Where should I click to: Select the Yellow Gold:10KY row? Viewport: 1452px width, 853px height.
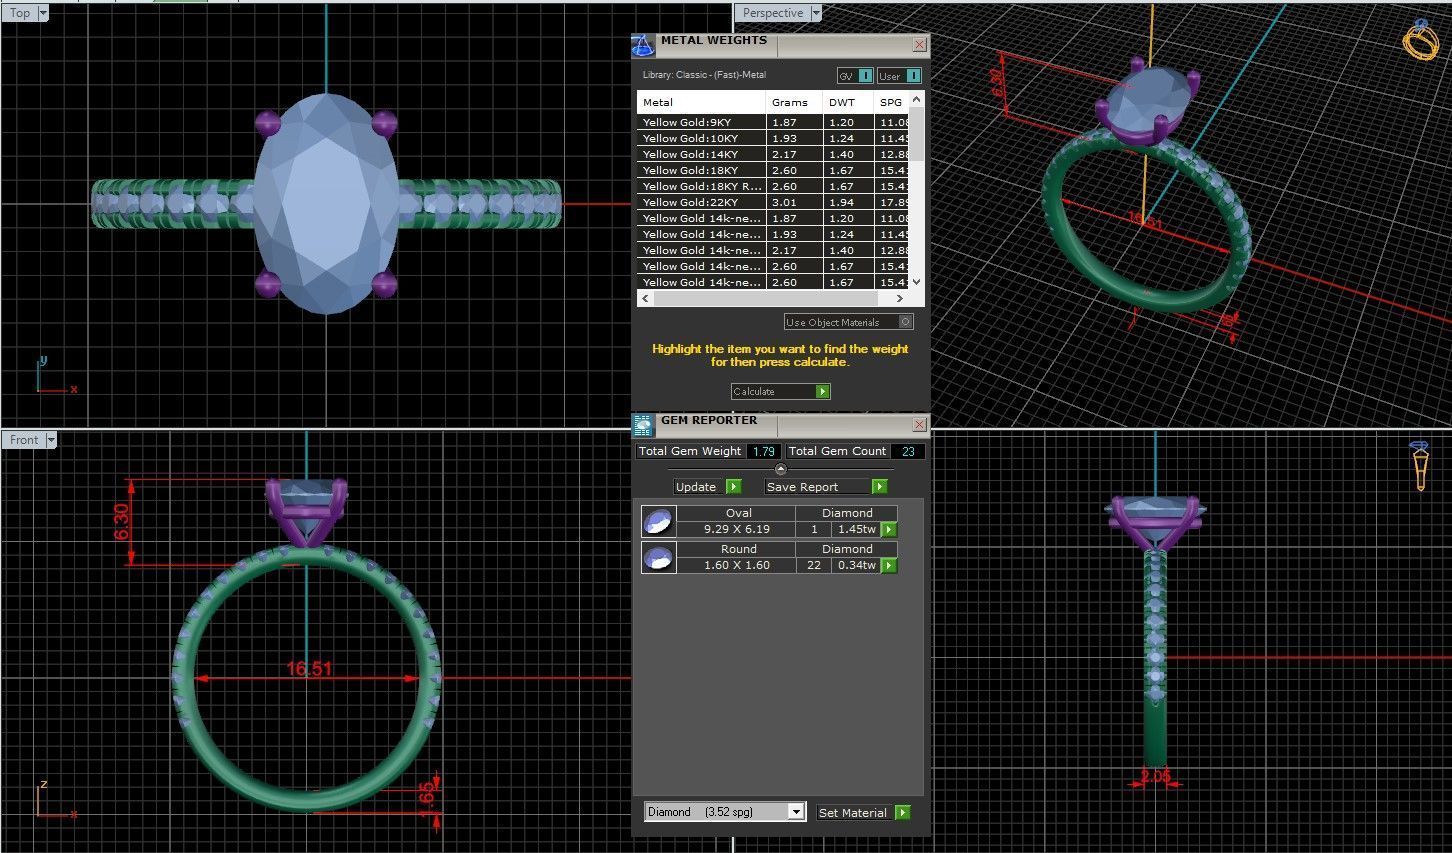773,138
